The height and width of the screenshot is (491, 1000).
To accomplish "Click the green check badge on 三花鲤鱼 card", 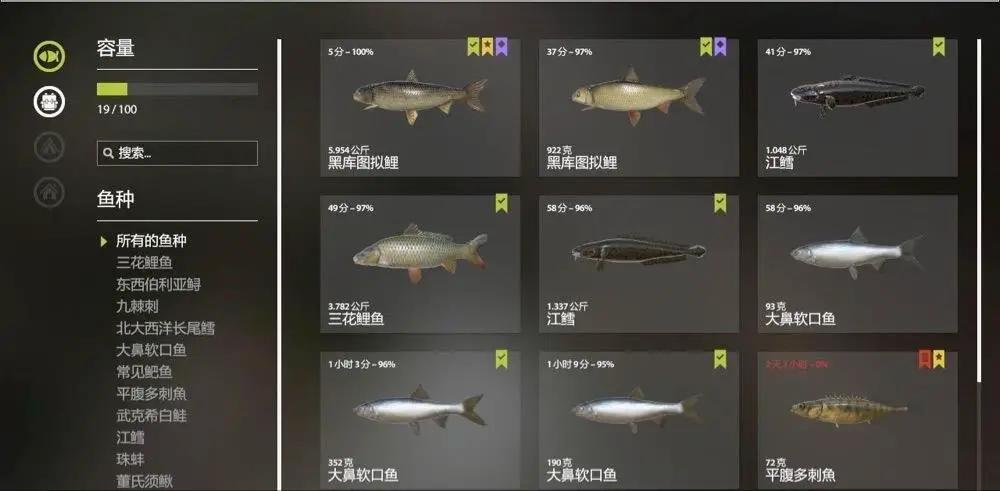I will (502, 203).
